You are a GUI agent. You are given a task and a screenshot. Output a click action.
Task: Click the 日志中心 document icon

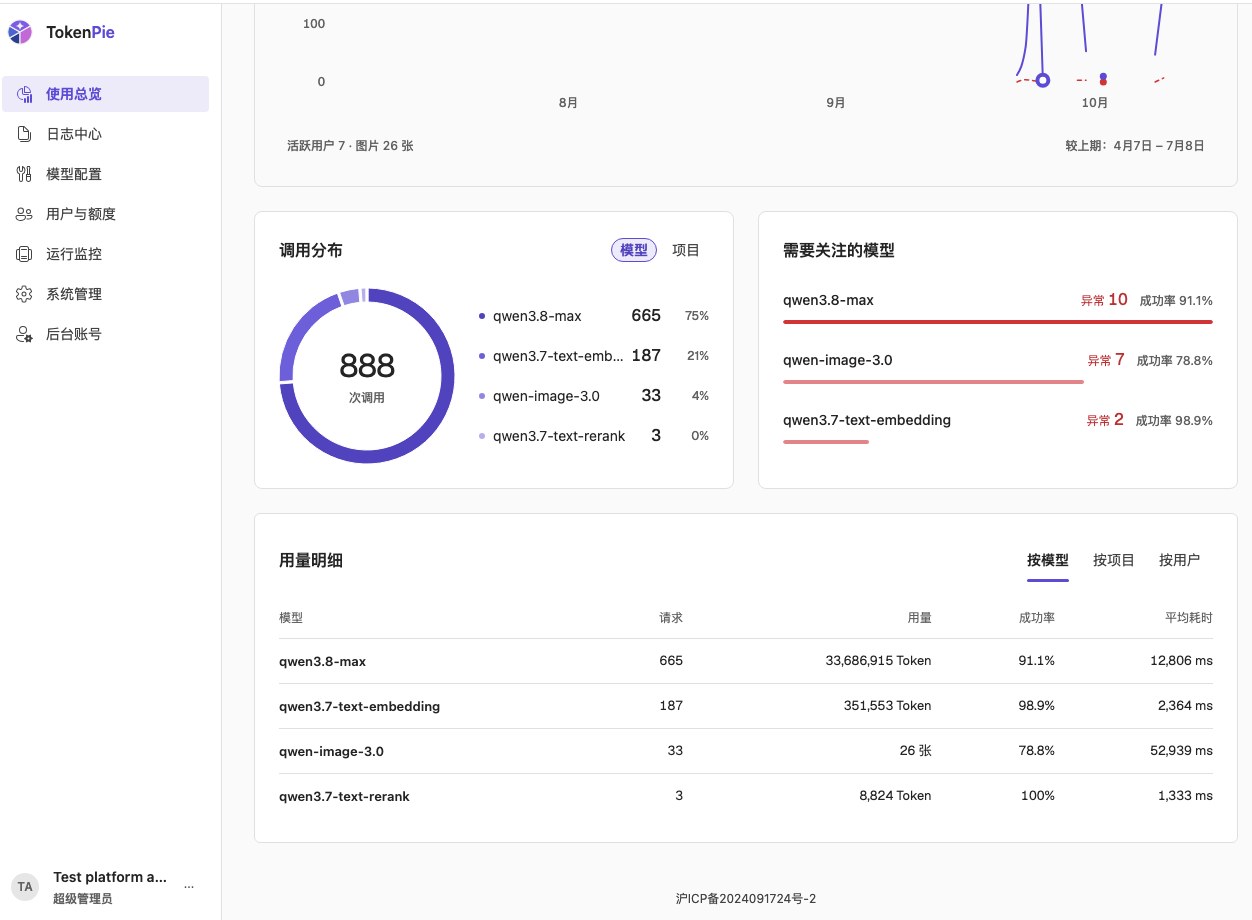(24, 134)
